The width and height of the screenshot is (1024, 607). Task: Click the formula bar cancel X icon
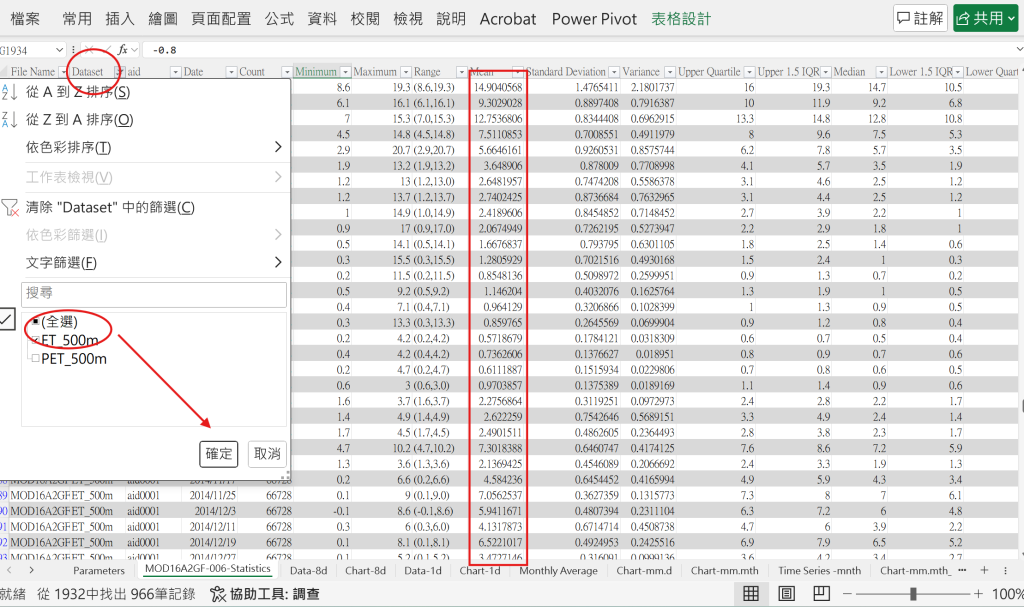point(89,50)
